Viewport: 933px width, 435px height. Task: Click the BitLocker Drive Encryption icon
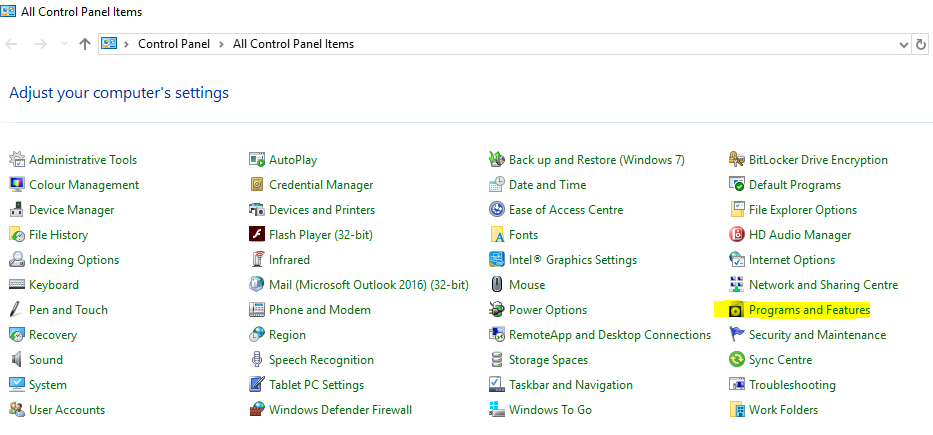(x=737, y=160)
